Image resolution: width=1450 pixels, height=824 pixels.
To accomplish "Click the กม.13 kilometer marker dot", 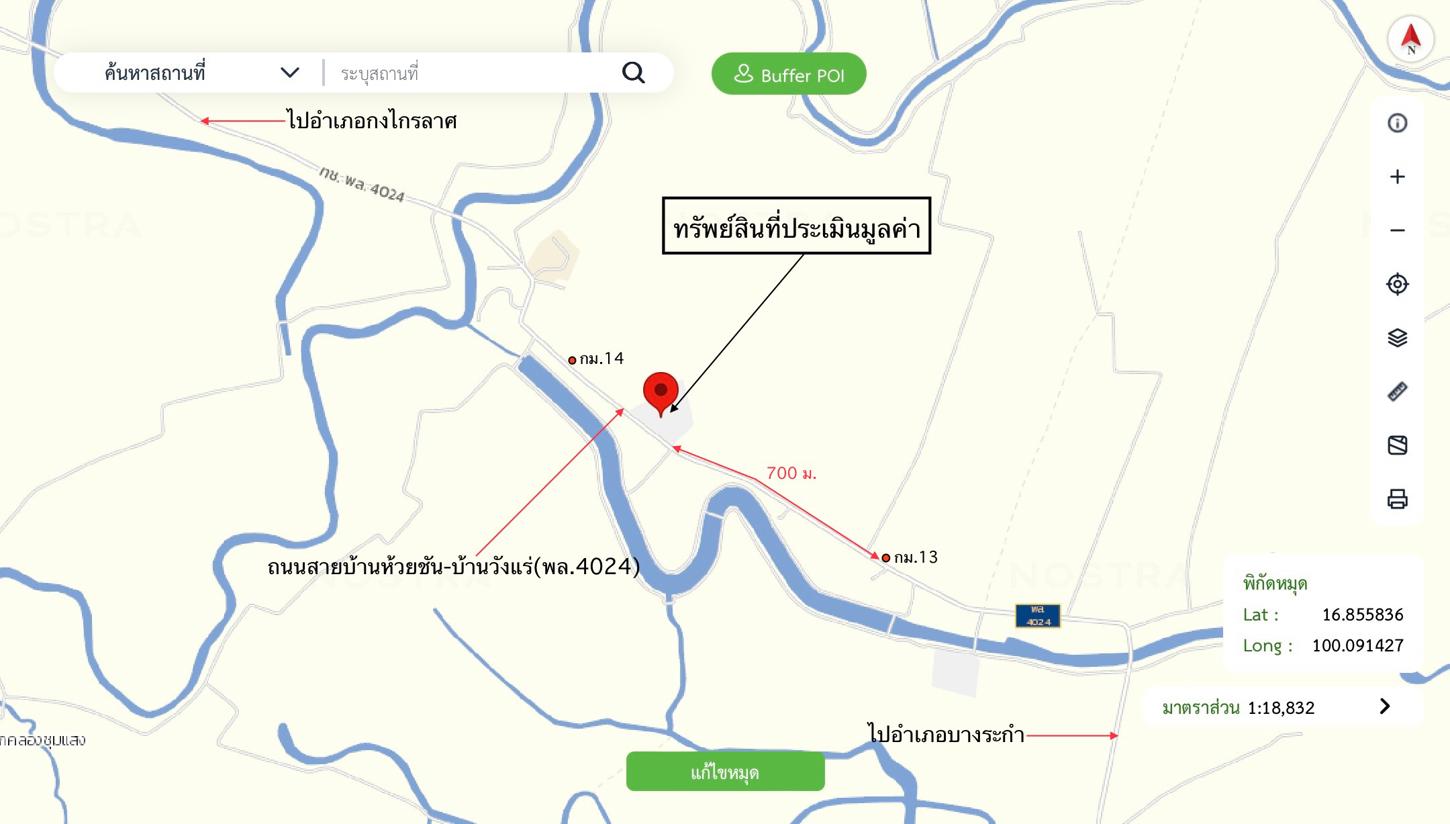I will coord(885,558).
